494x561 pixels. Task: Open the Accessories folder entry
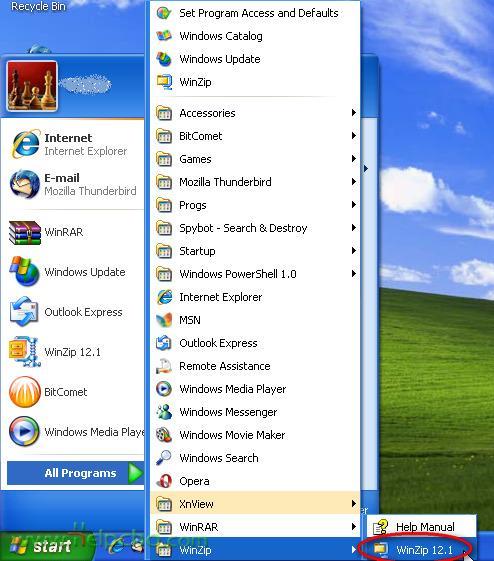click(255, 113)
